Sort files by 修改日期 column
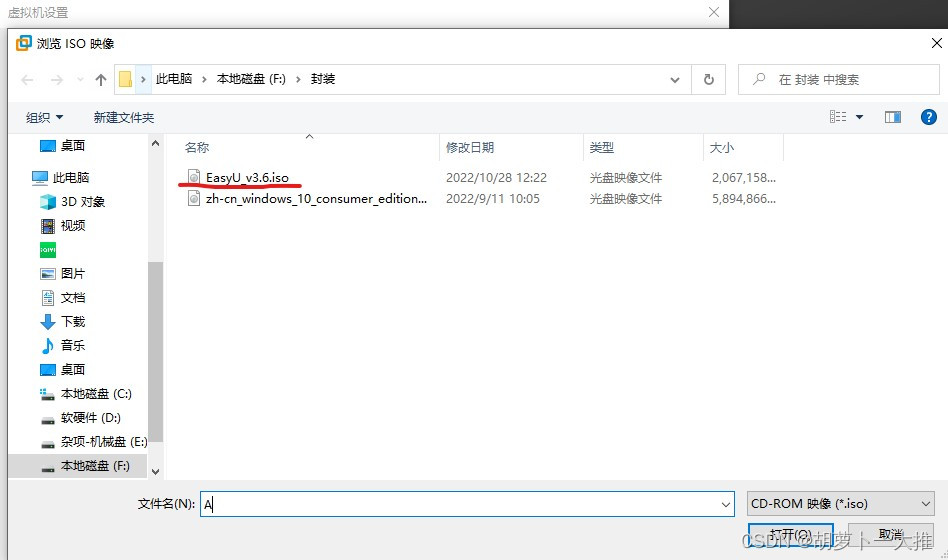The width and height of the screenshot is (948, 560). point(470,148)
